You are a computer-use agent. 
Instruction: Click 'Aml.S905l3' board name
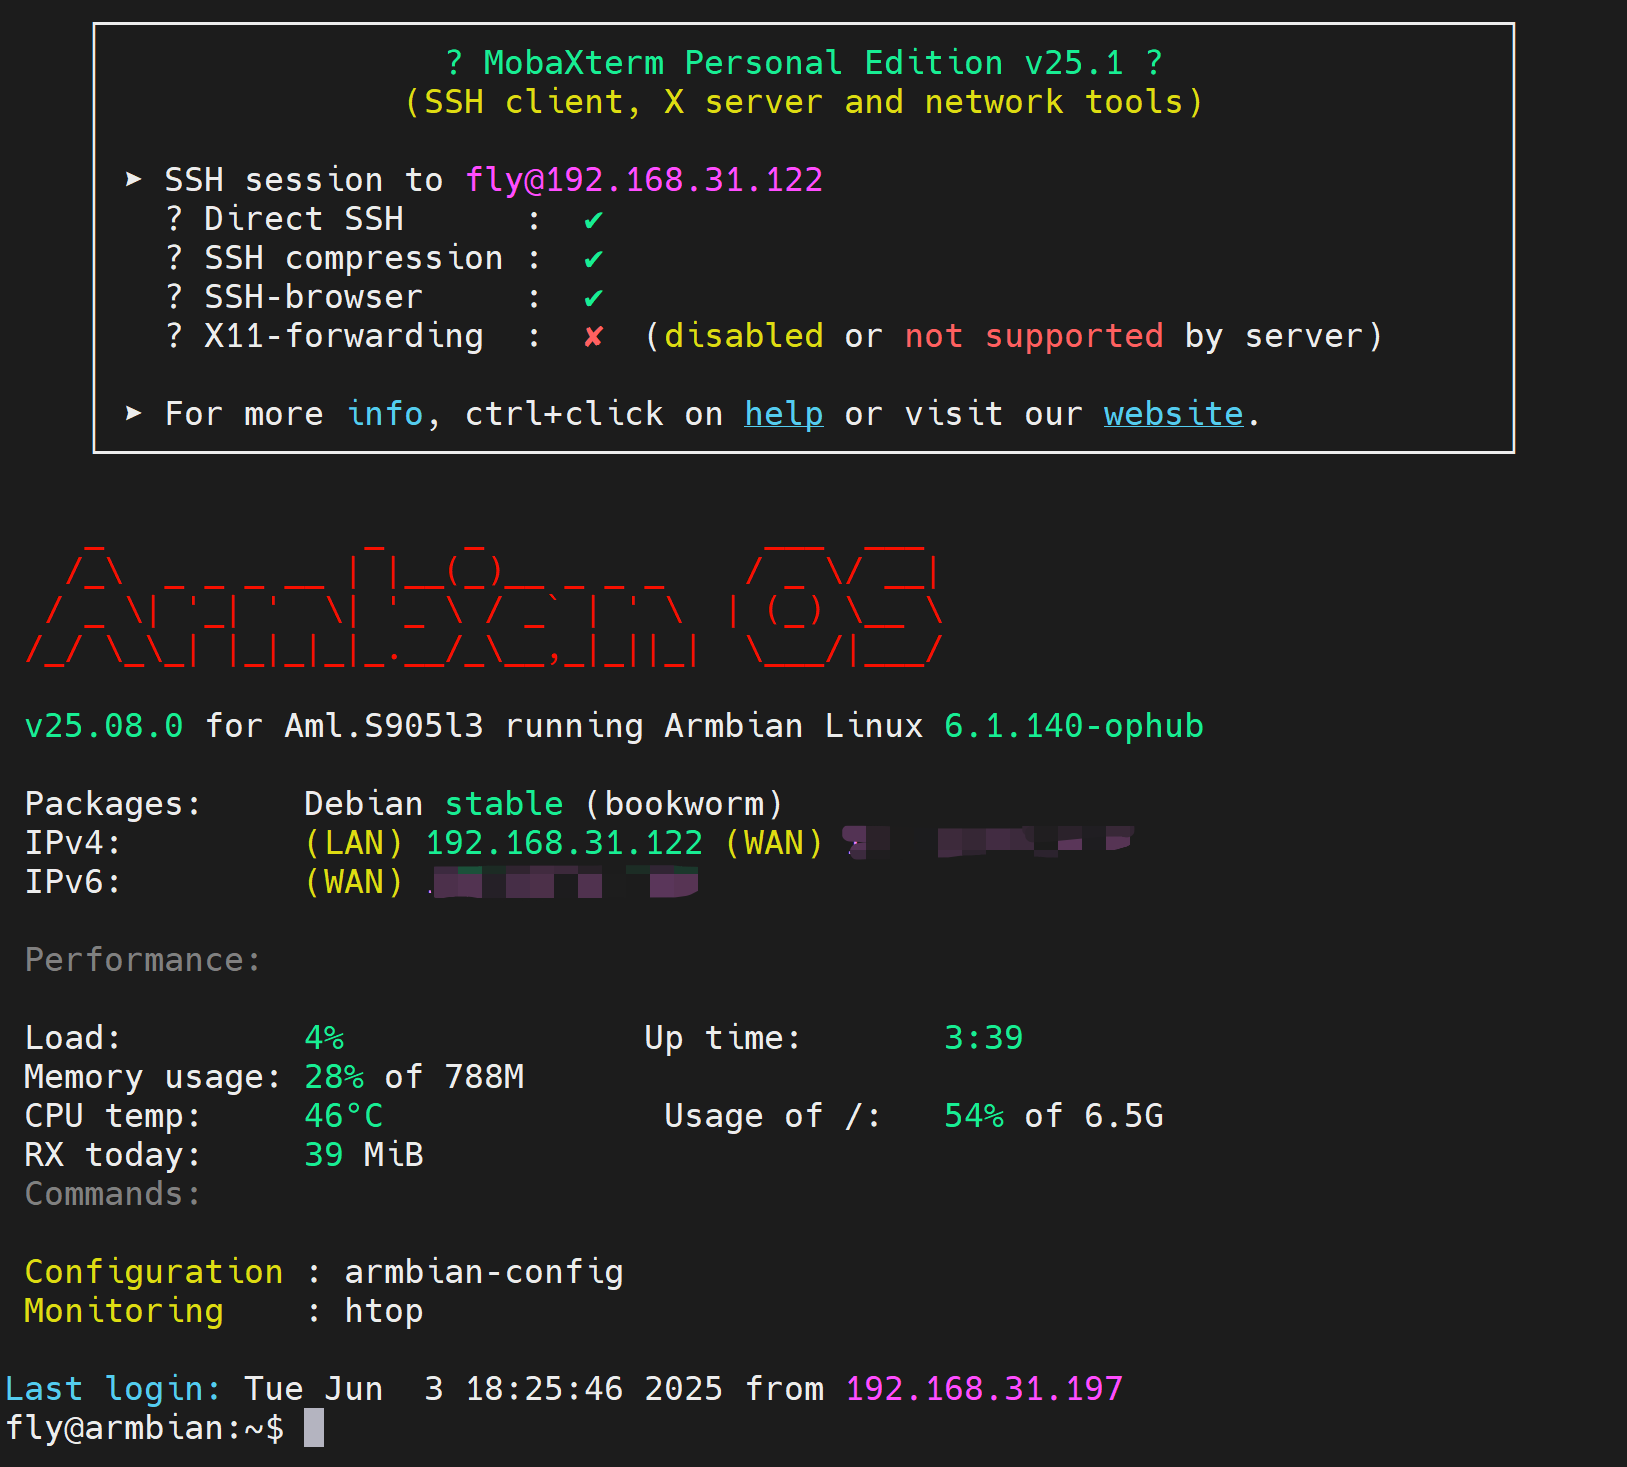click(384, 726)
